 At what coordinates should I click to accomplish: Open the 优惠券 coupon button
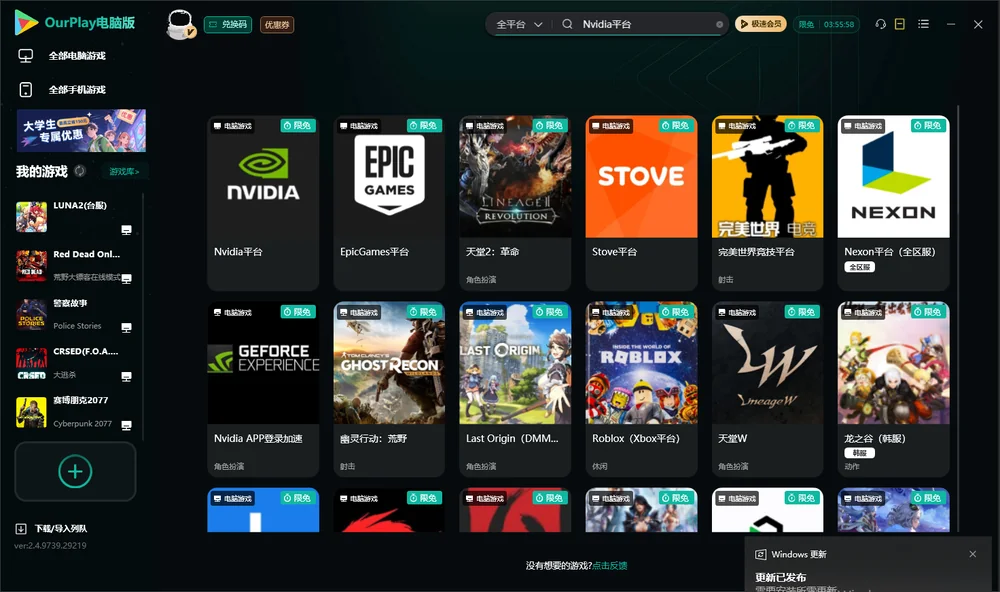[277, 25]
